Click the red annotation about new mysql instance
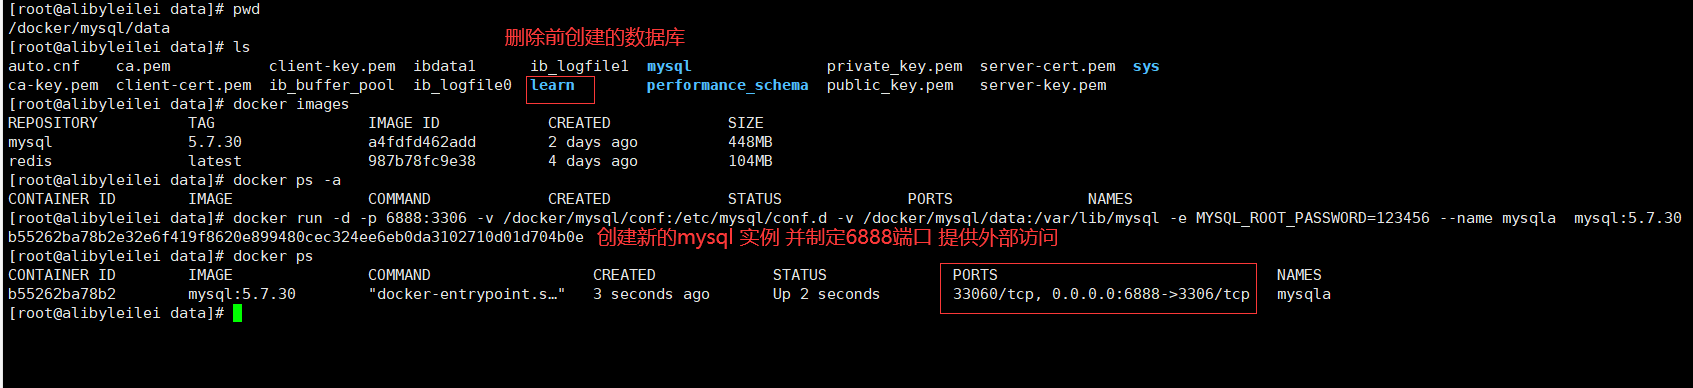The width and height of the screenshot is (1693, 388). [x=827, y=237]
